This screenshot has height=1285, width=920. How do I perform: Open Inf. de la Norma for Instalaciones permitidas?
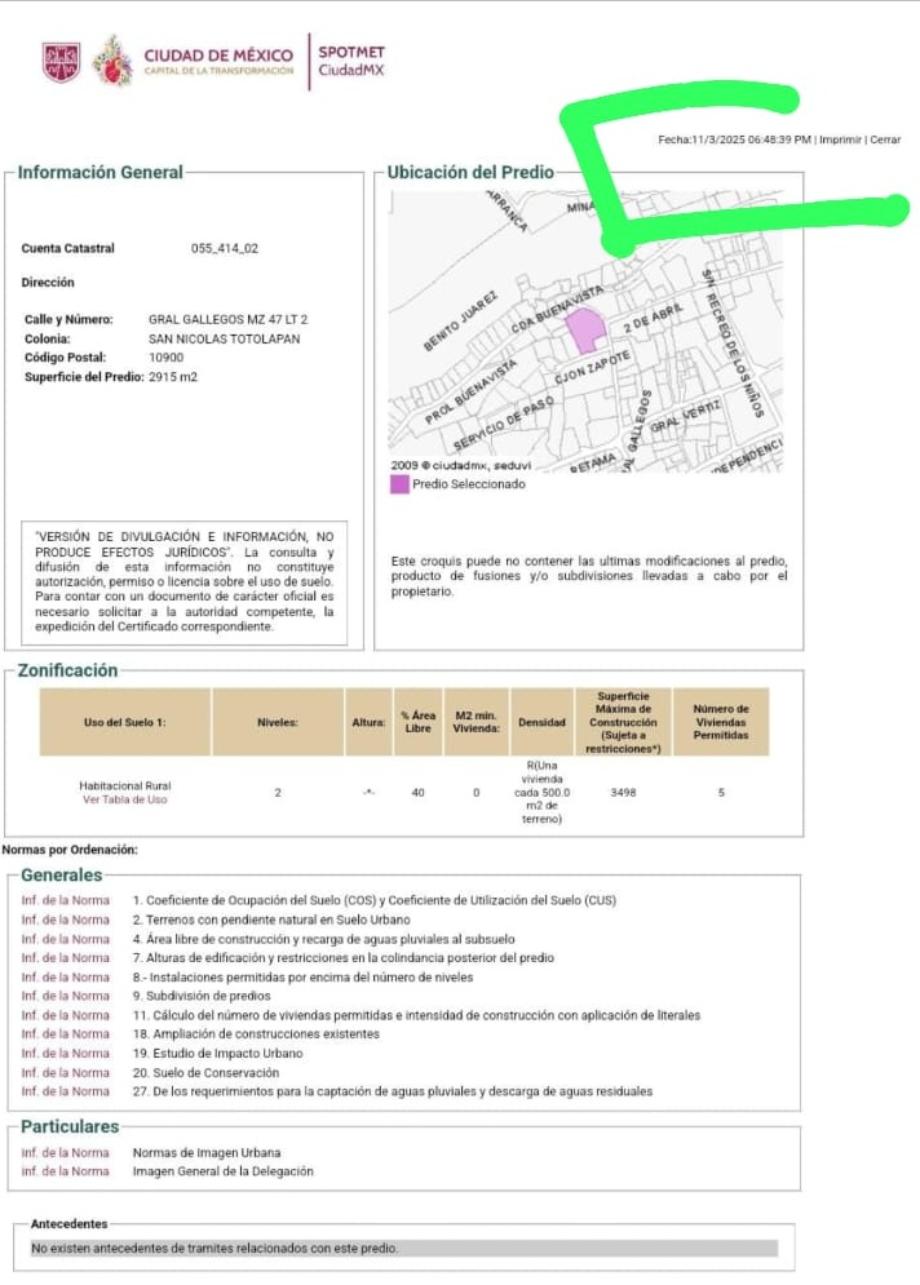65,977
